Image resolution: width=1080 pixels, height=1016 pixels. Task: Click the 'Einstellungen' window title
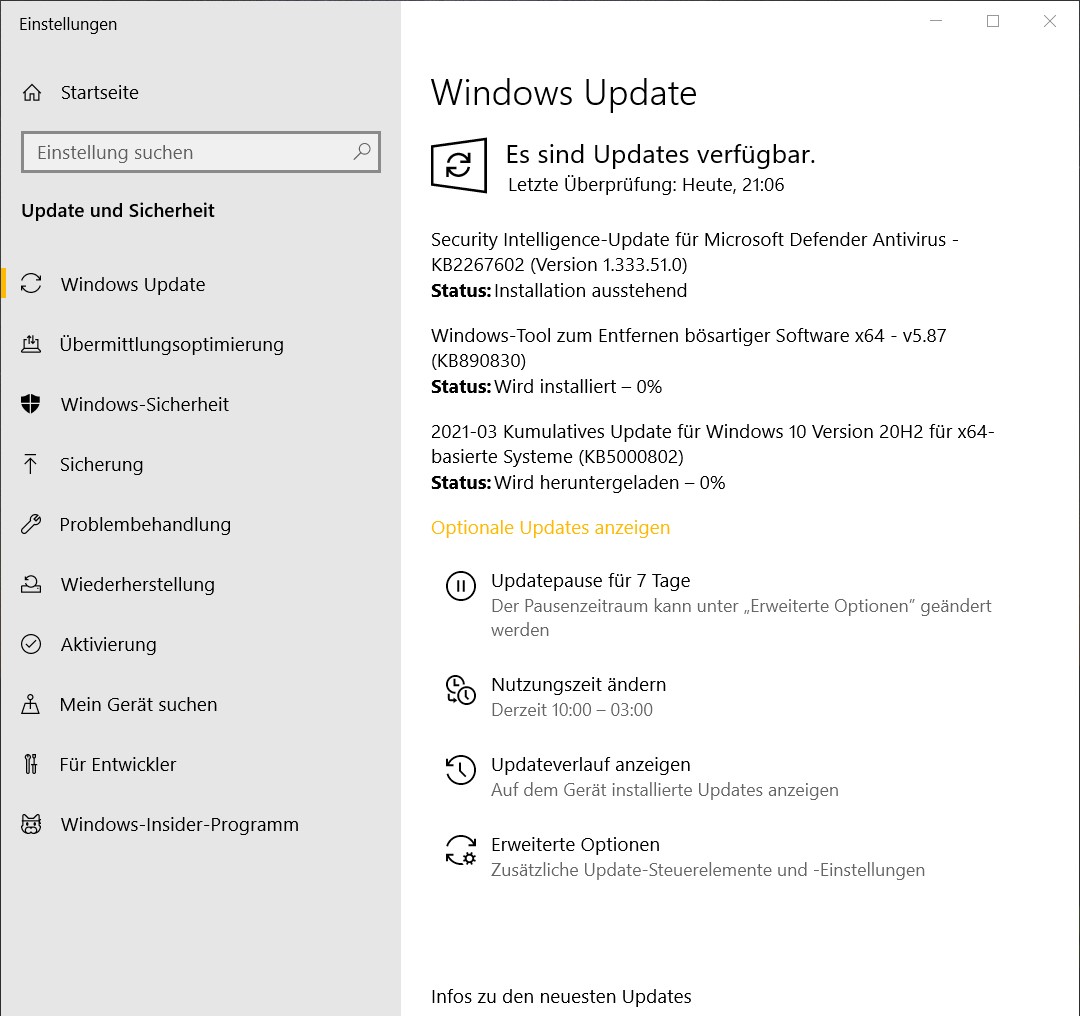68,24
